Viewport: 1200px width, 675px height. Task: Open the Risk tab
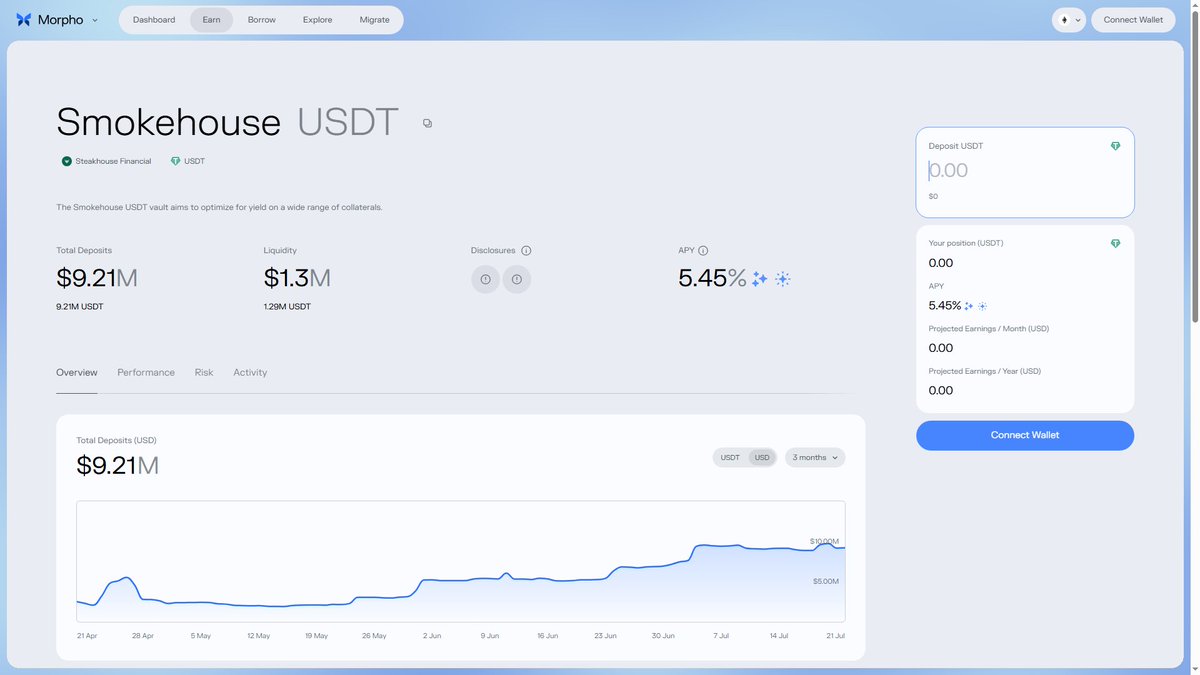204,372
